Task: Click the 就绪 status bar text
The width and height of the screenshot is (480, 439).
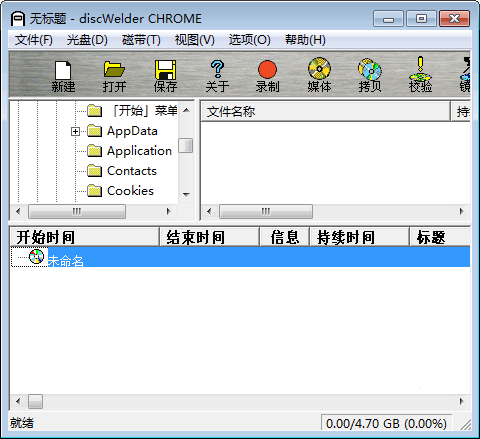Action: coord(22,423)
